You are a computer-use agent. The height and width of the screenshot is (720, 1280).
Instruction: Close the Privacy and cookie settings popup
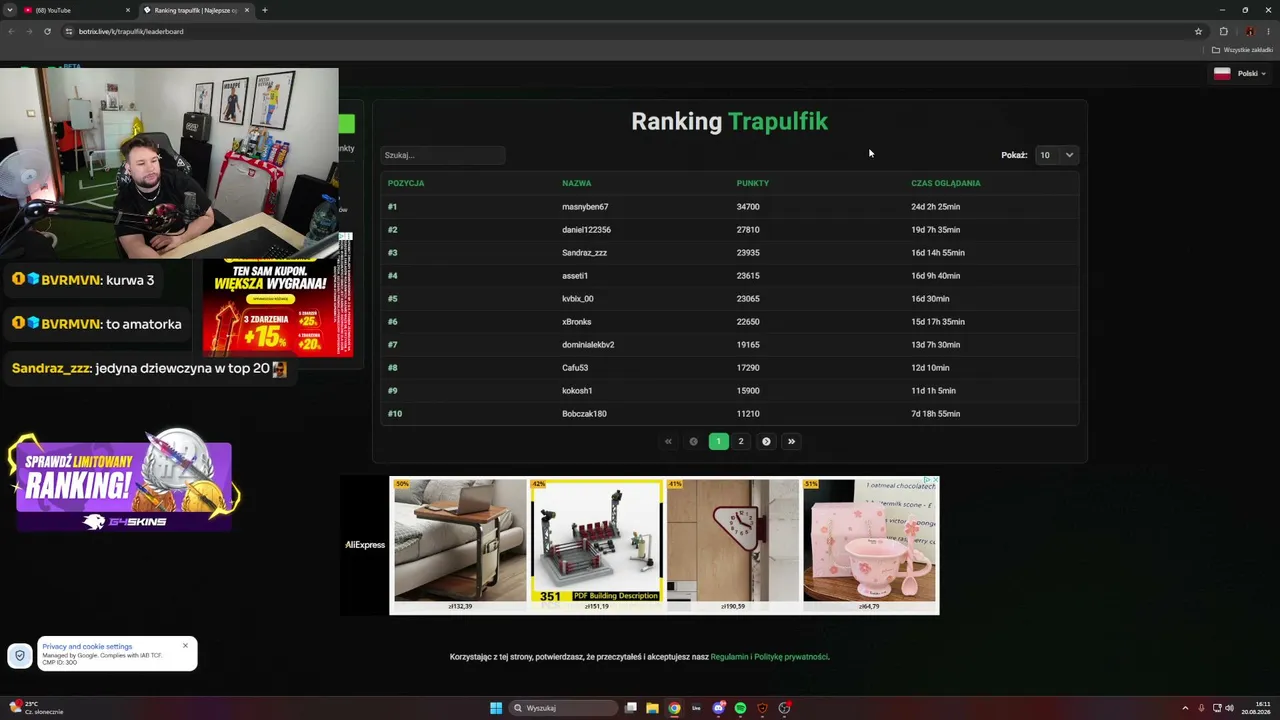click(x=185, y=645)
